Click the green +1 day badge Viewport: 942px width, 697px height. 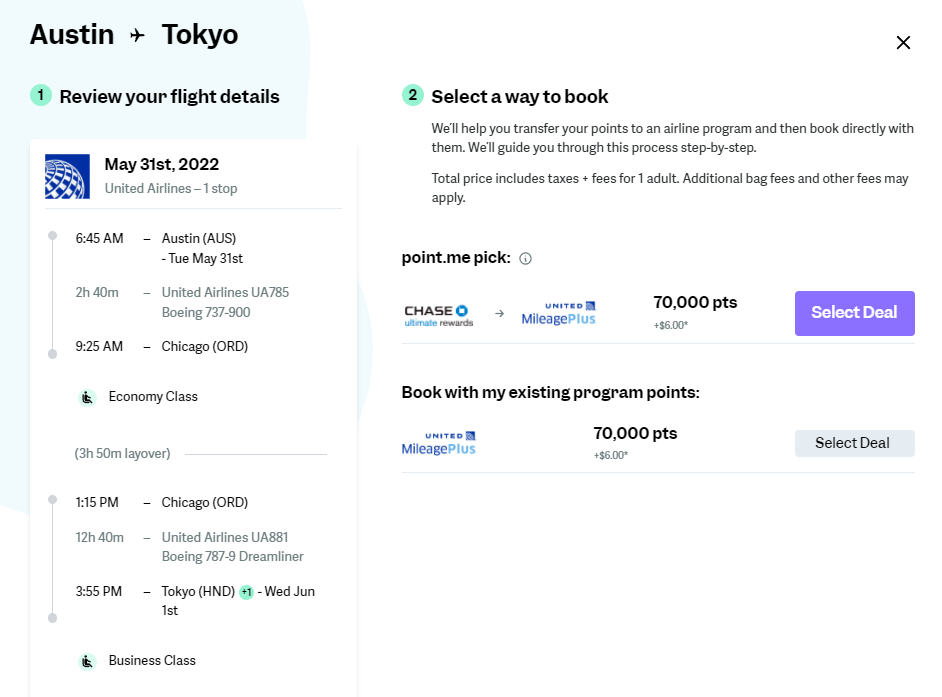246,592
